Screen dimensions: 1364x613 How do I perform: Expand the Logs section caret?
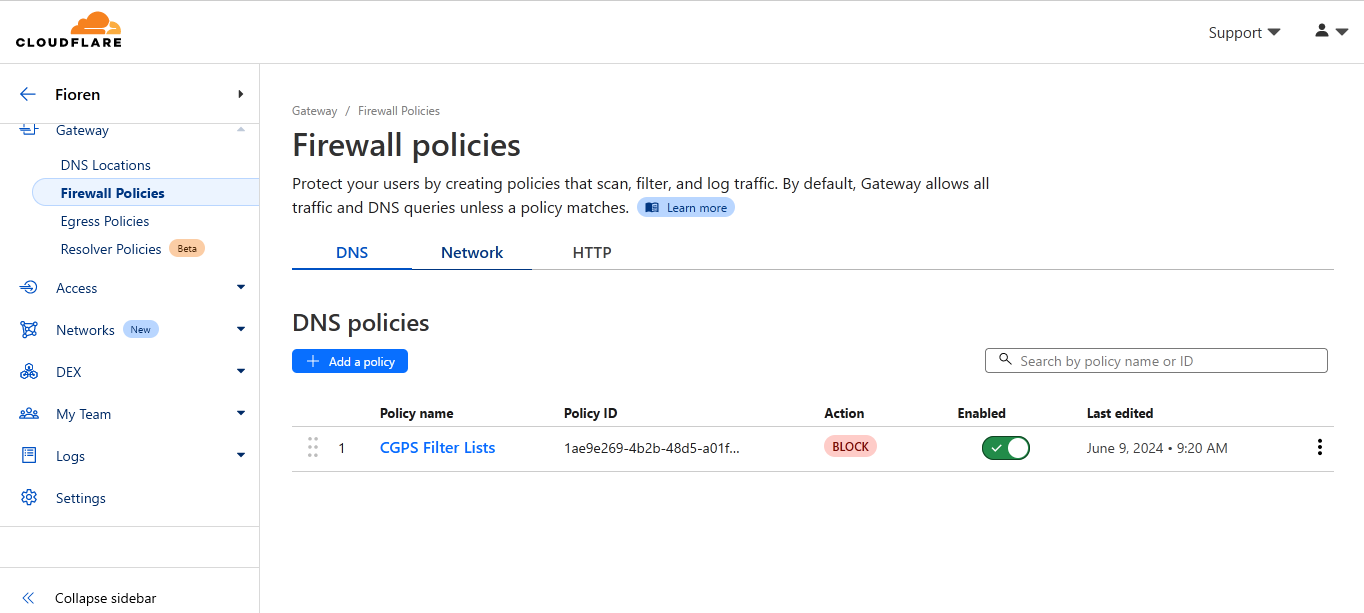(241, 456)
